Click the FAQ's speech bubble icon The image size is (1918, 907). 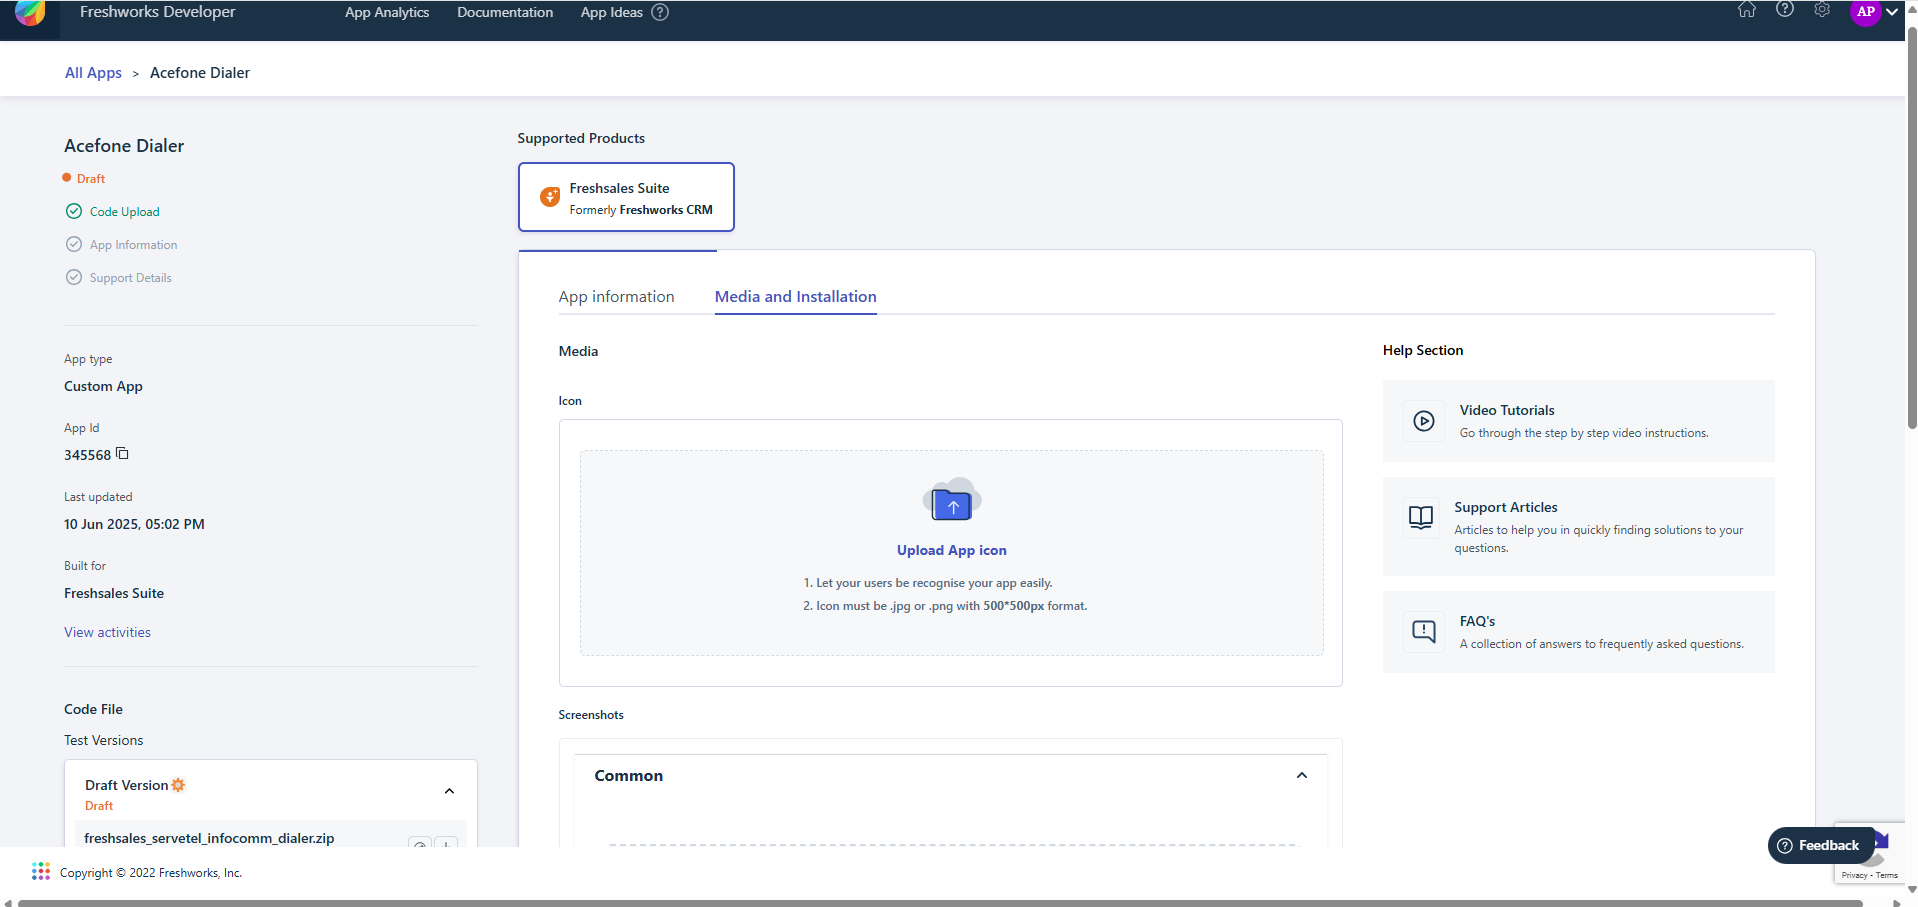pyautogui.click(x=1424, y=631)
